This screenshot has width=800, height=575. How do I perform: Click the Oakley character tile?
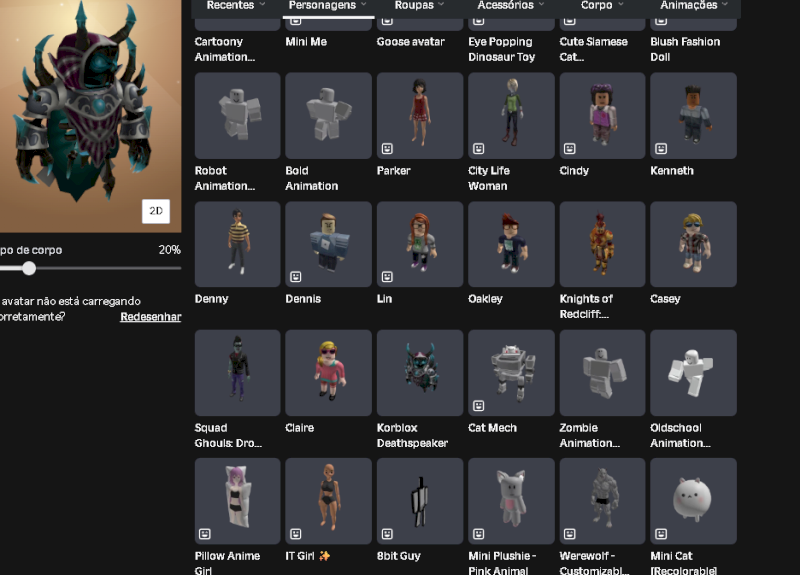[511, 244]
